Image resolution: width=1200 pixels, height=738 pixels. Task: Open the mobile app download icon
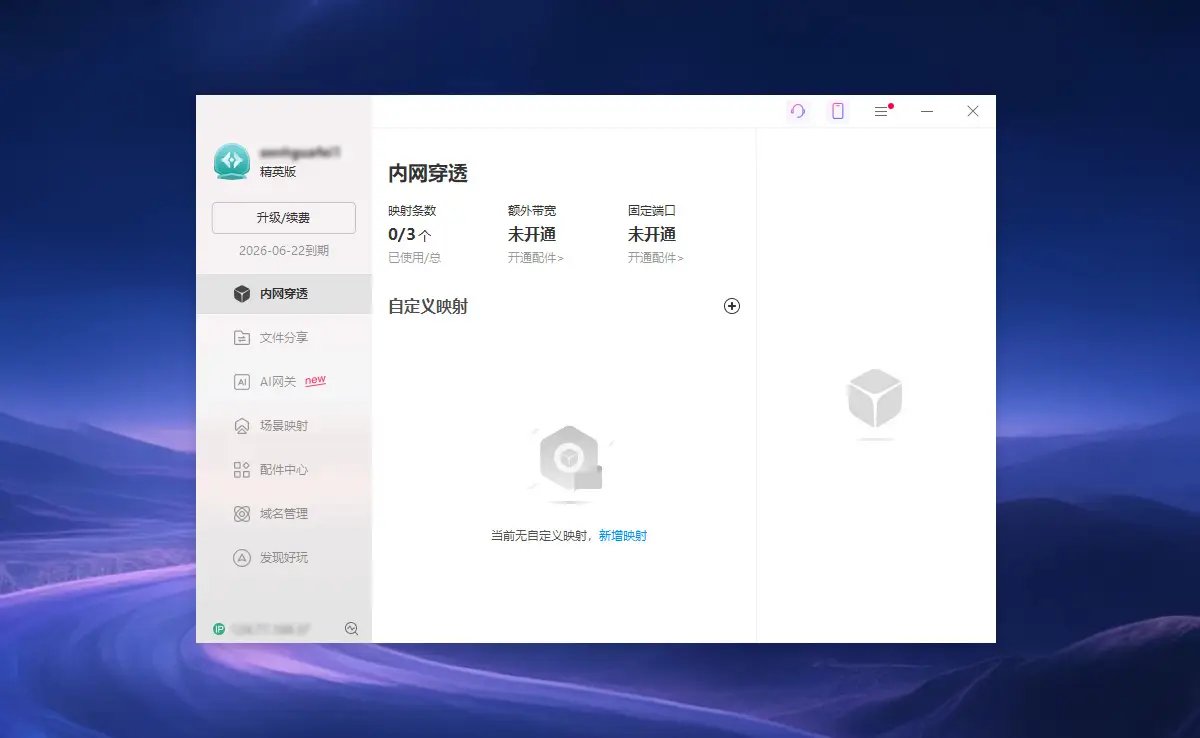837,111
